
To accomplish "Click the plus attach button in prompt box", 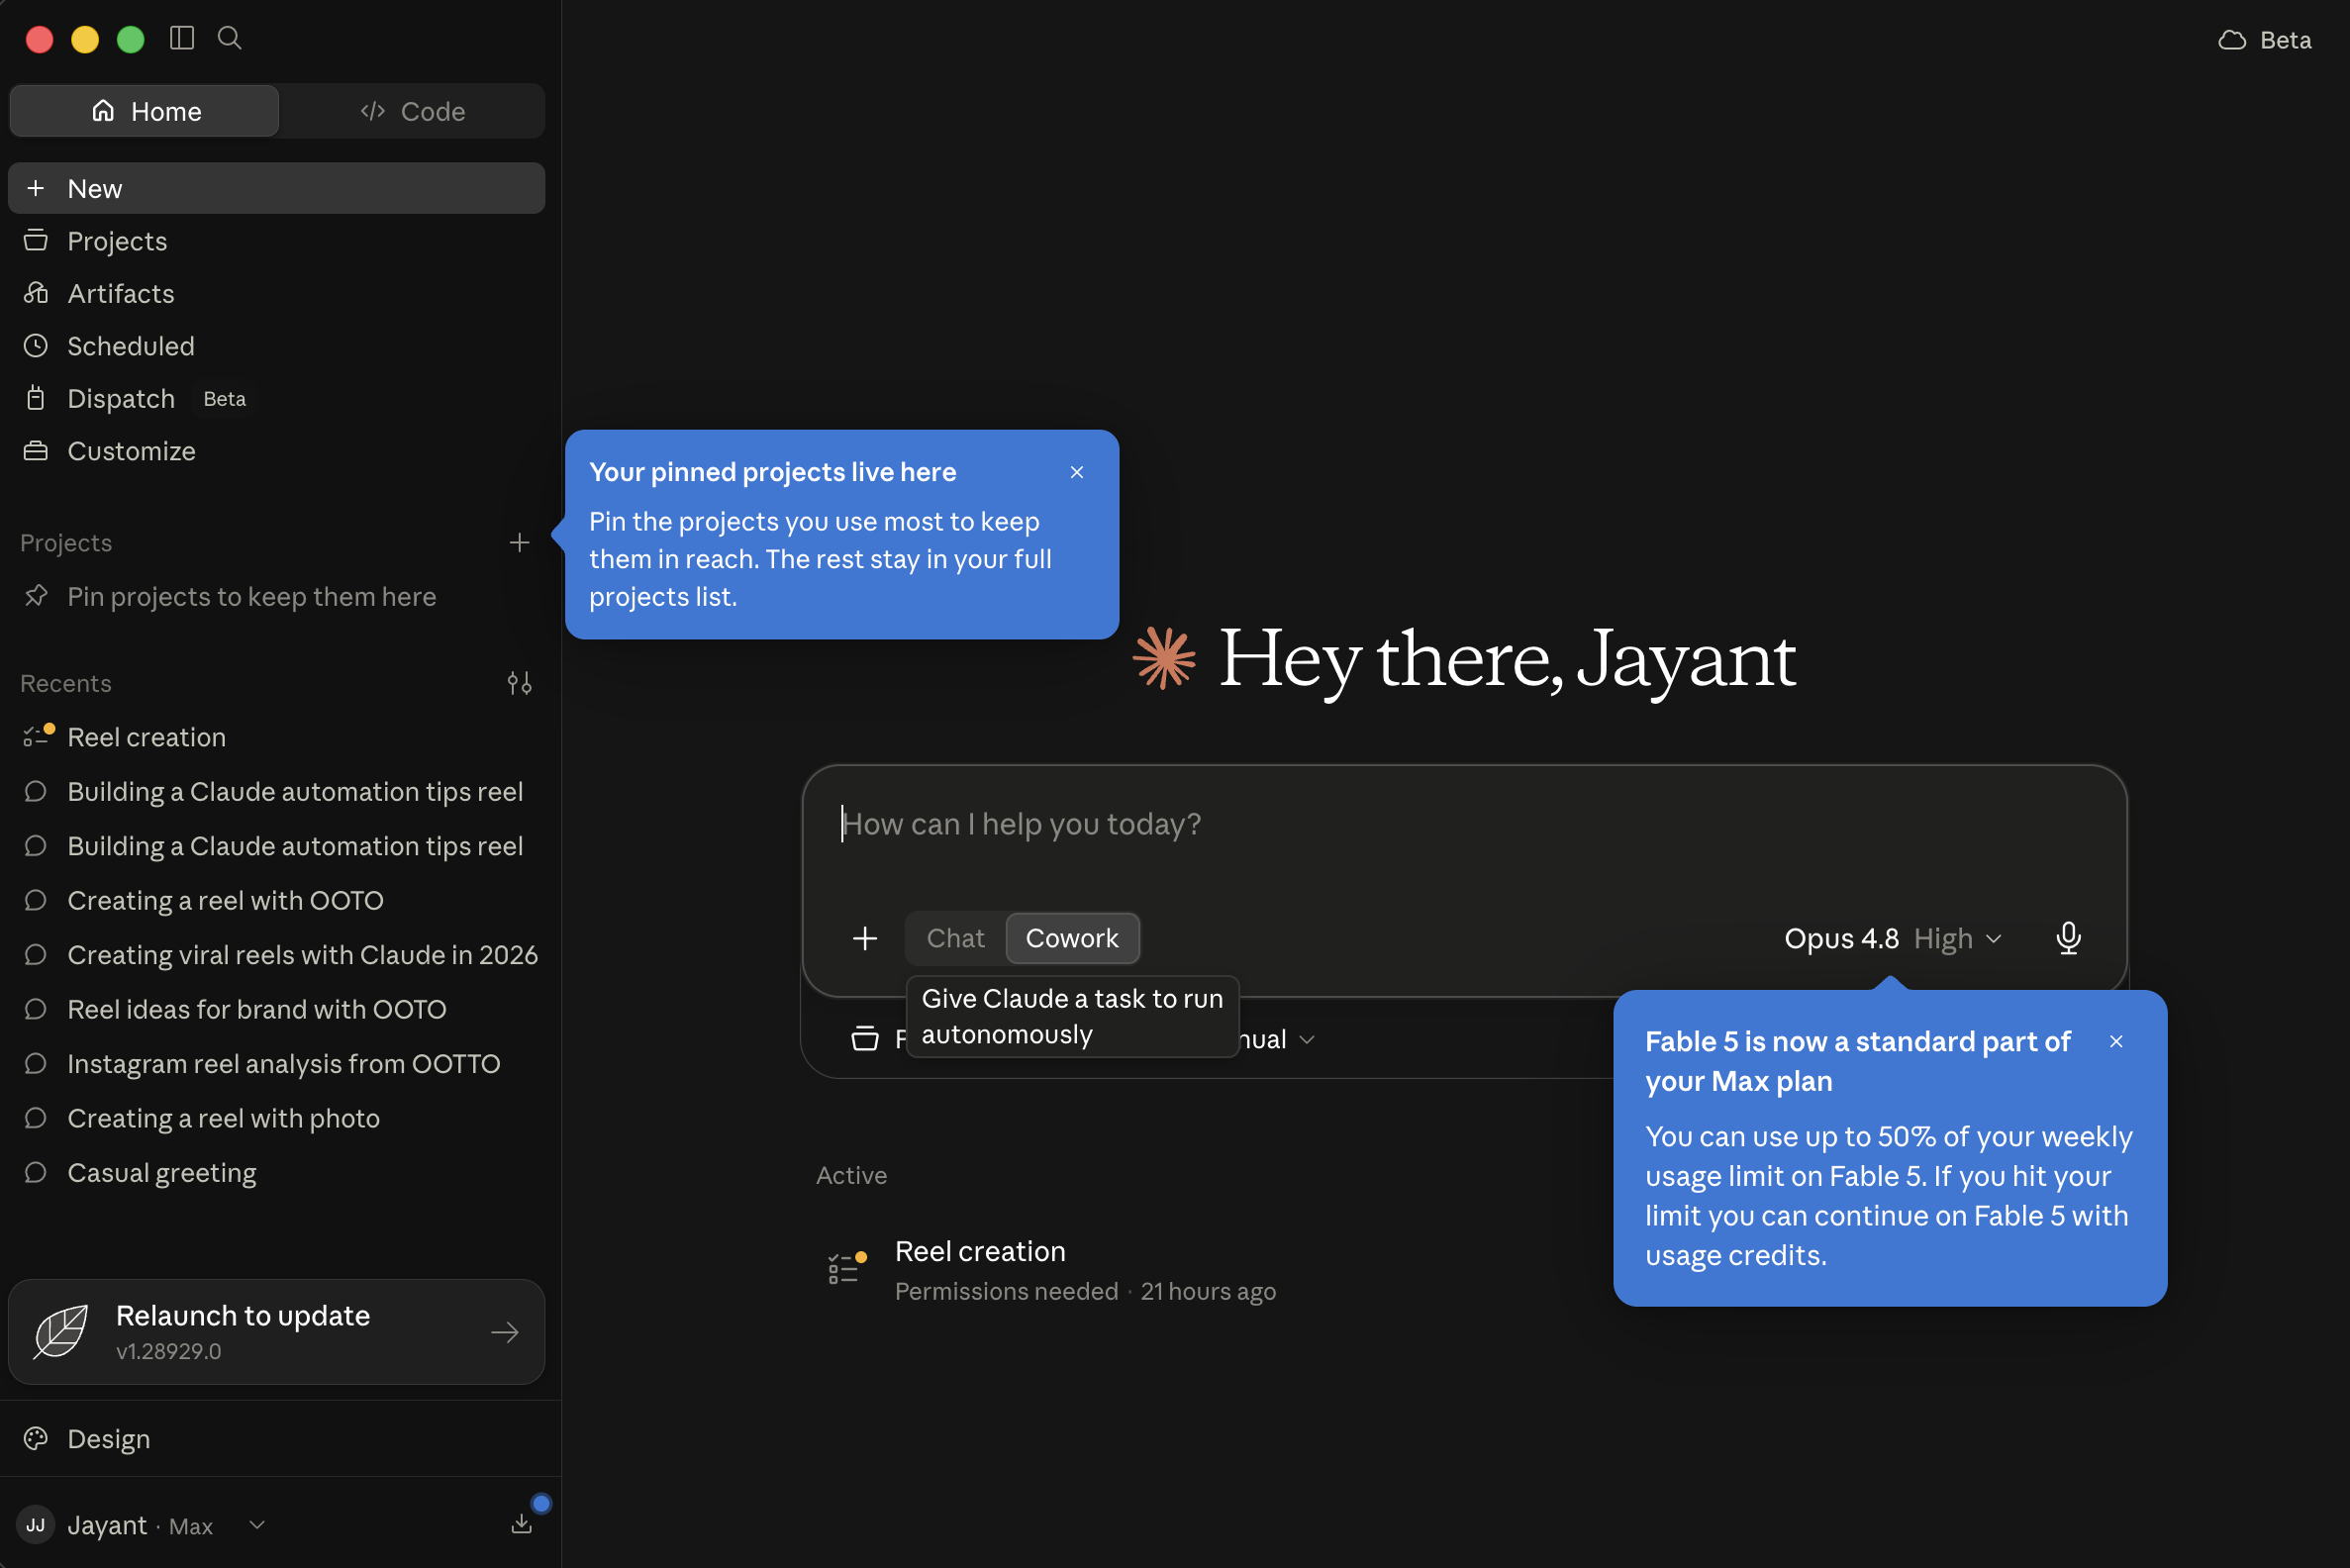I will [x=865, y=939].
